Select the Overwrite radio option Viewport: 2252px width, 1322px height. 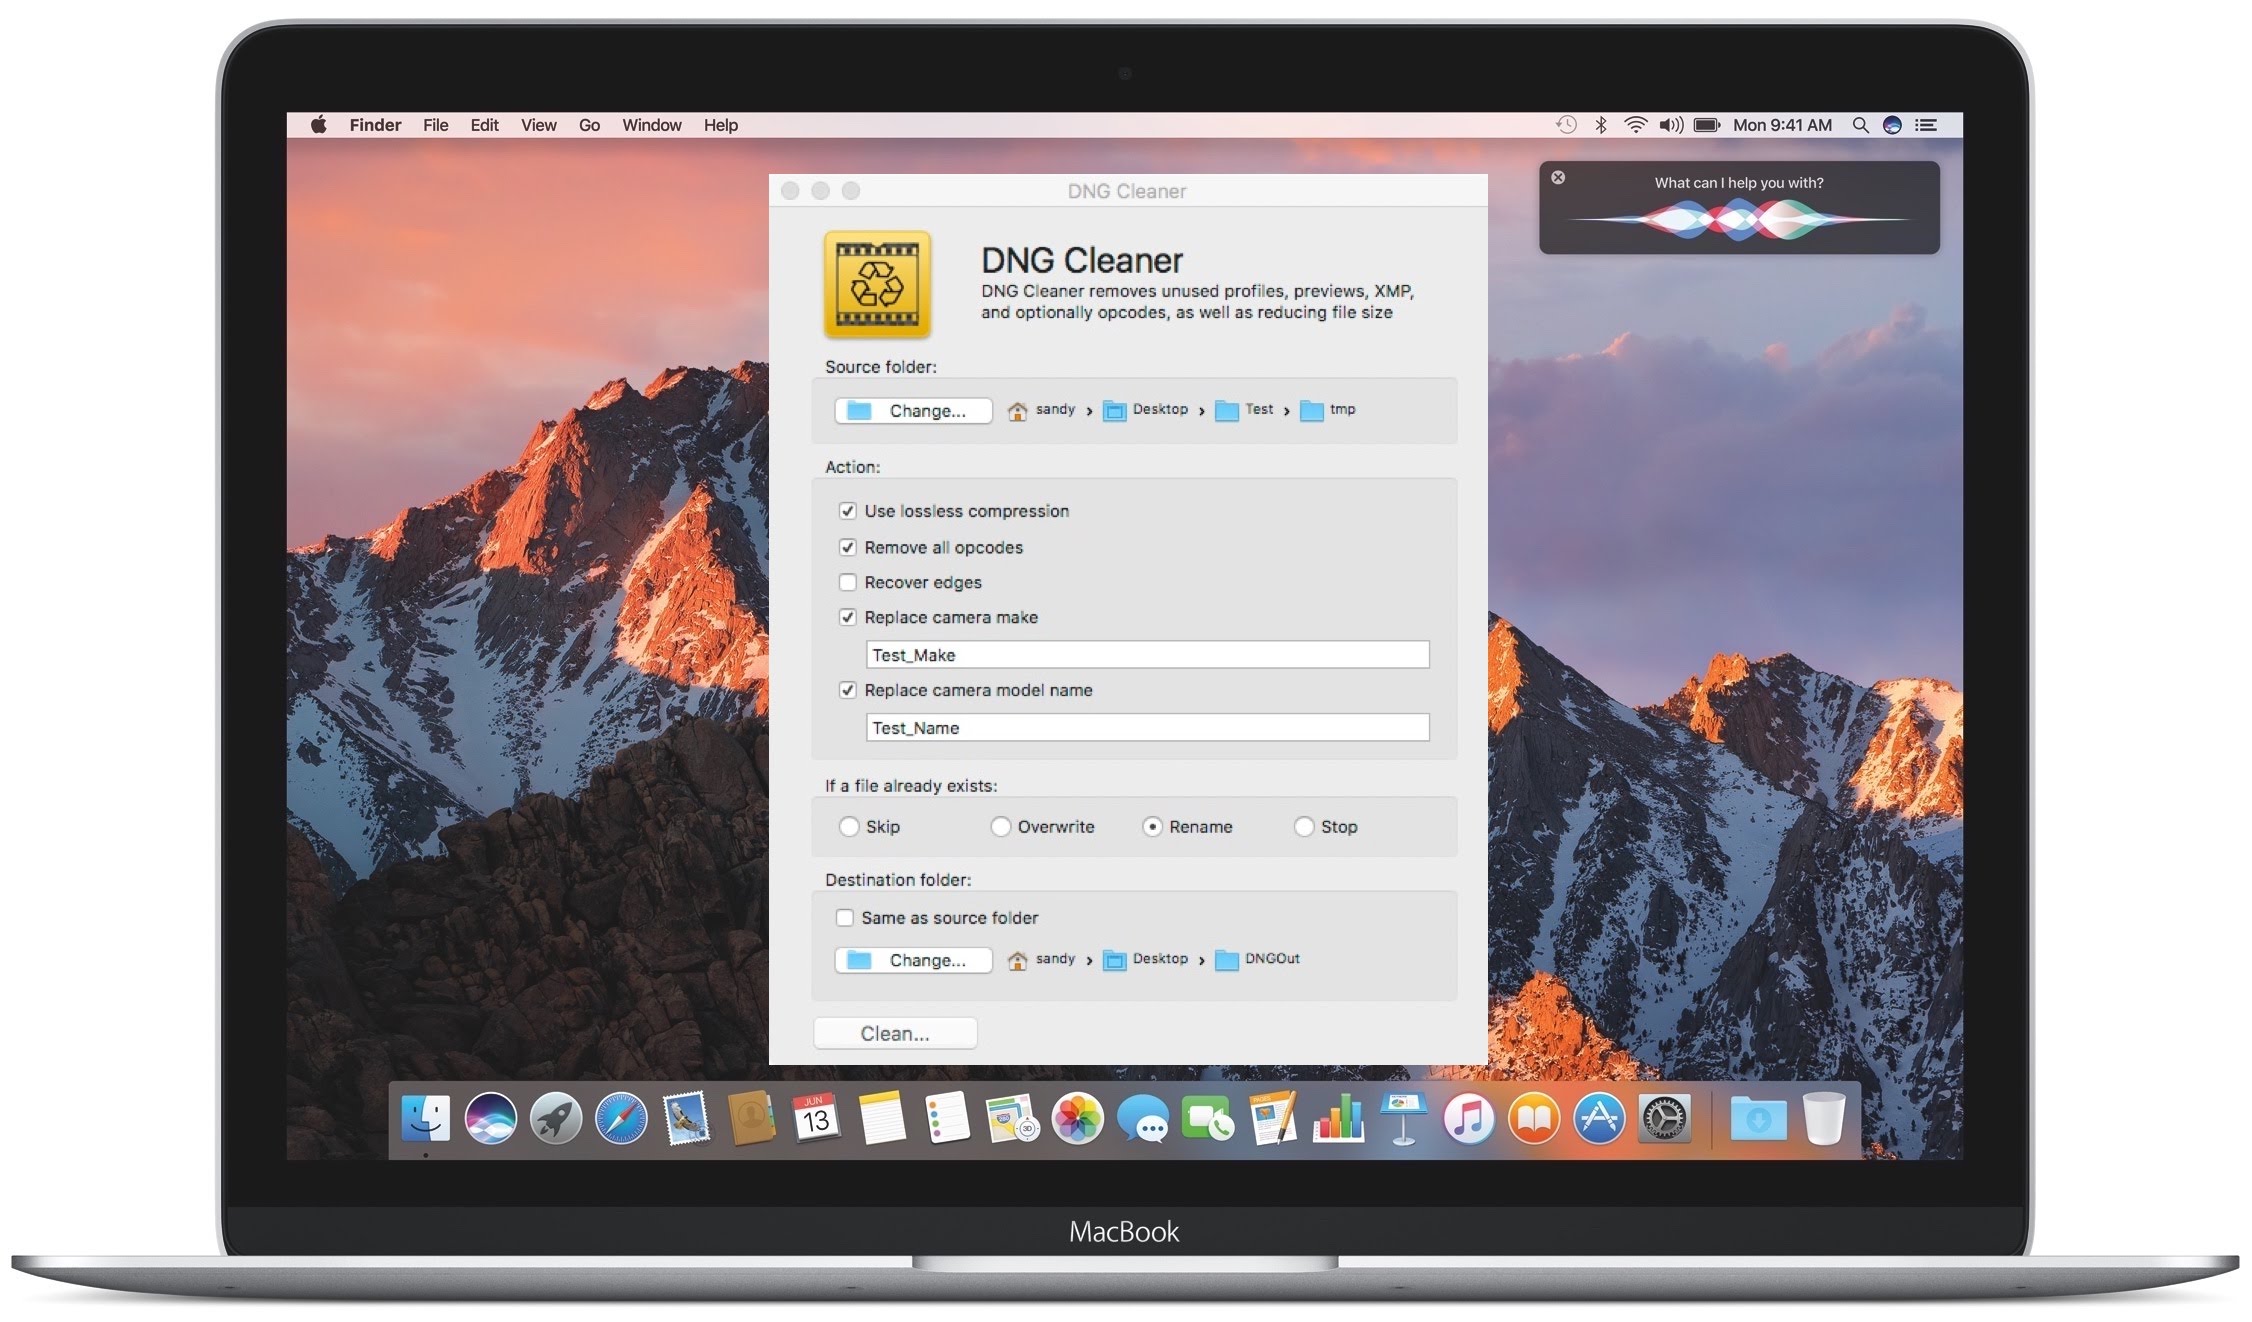pyautogui.click(x=1000, y=827)
